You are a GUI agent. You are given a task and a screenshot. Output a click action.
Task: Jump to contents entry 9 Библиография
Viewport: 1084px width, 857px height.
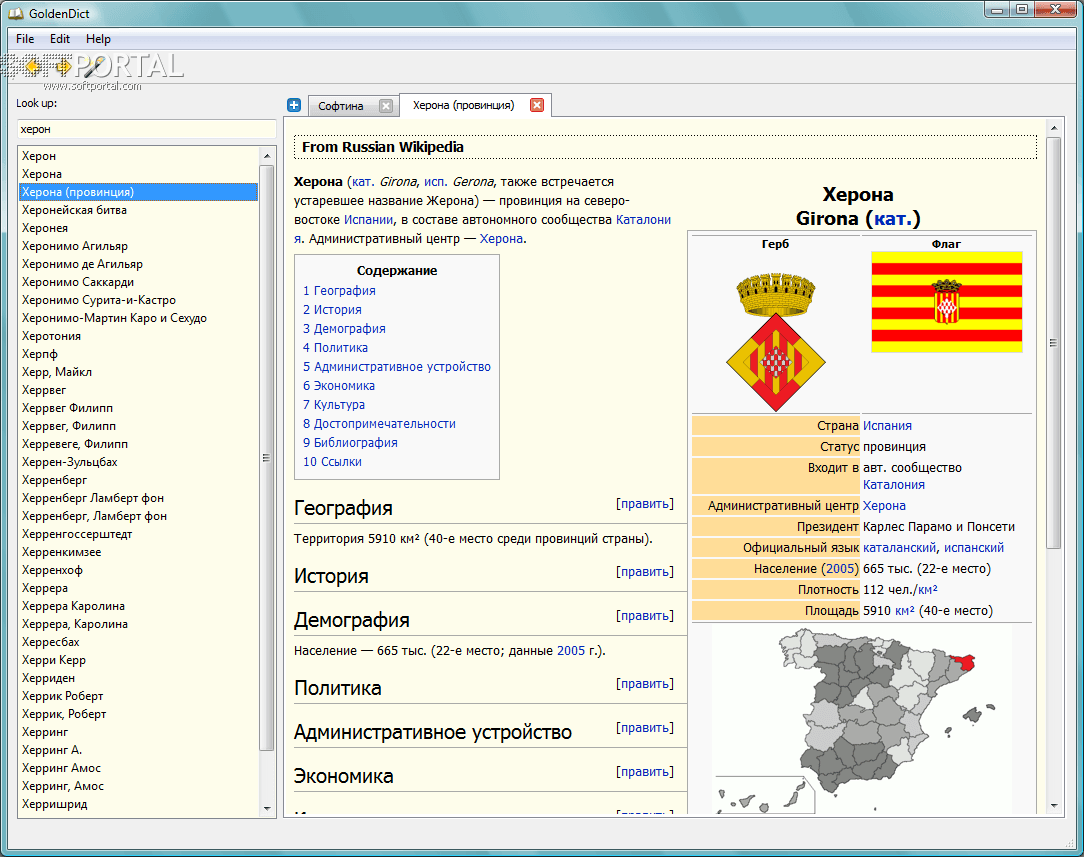(351, 443)
